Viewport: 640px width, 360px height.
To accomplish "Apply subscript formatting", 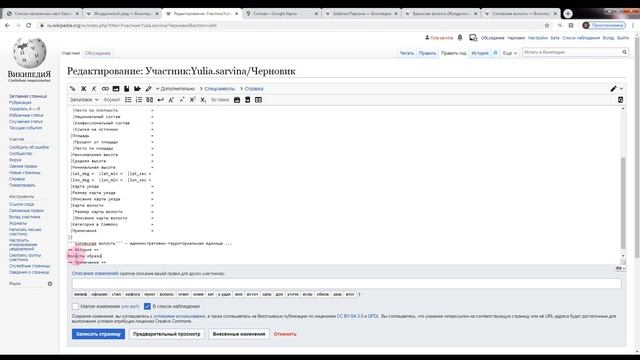I will click(x=203, y=100).
